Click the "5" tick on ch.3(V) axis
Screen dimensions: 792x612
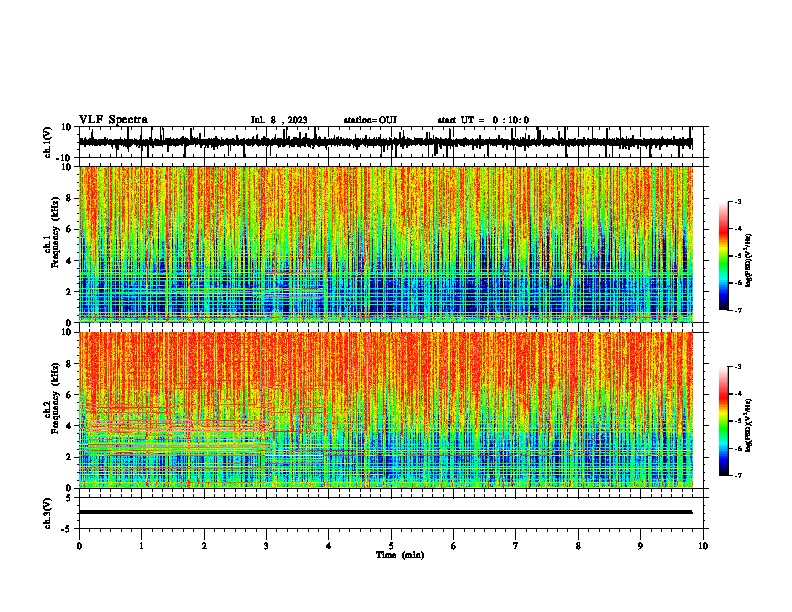point(70,498)
